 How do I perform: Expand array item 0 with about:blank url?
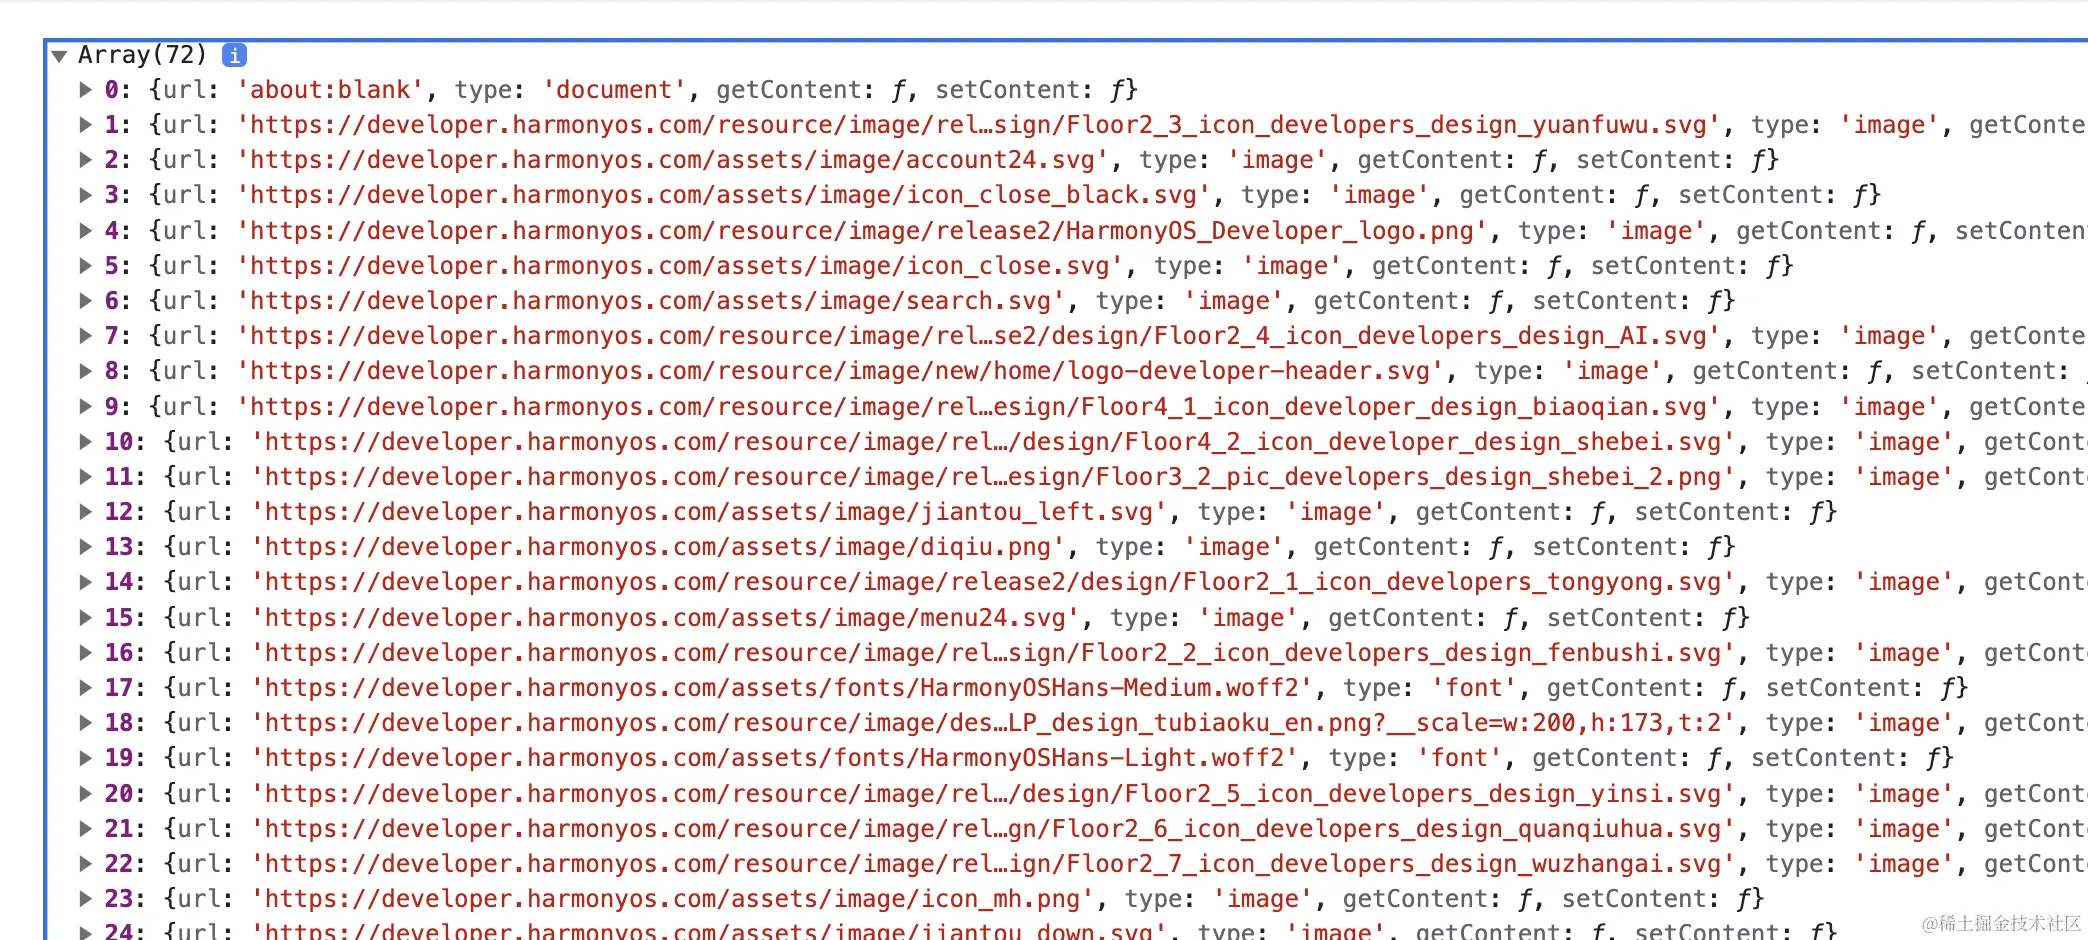[x=84, y=89]
